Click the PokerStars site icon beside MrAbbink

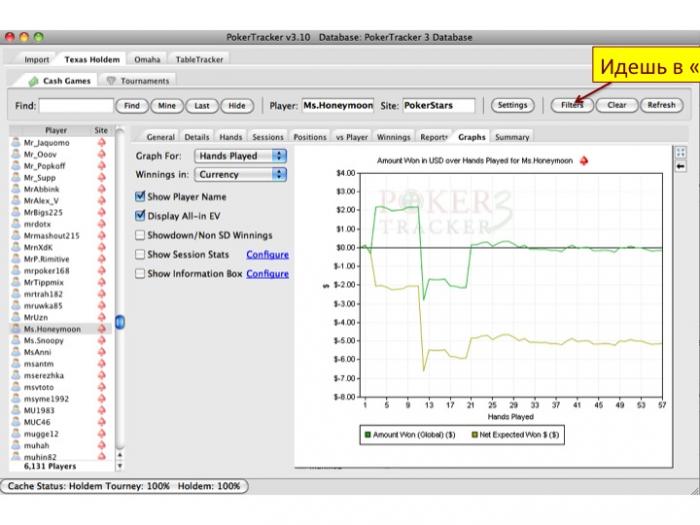click(x=102, y=189)
